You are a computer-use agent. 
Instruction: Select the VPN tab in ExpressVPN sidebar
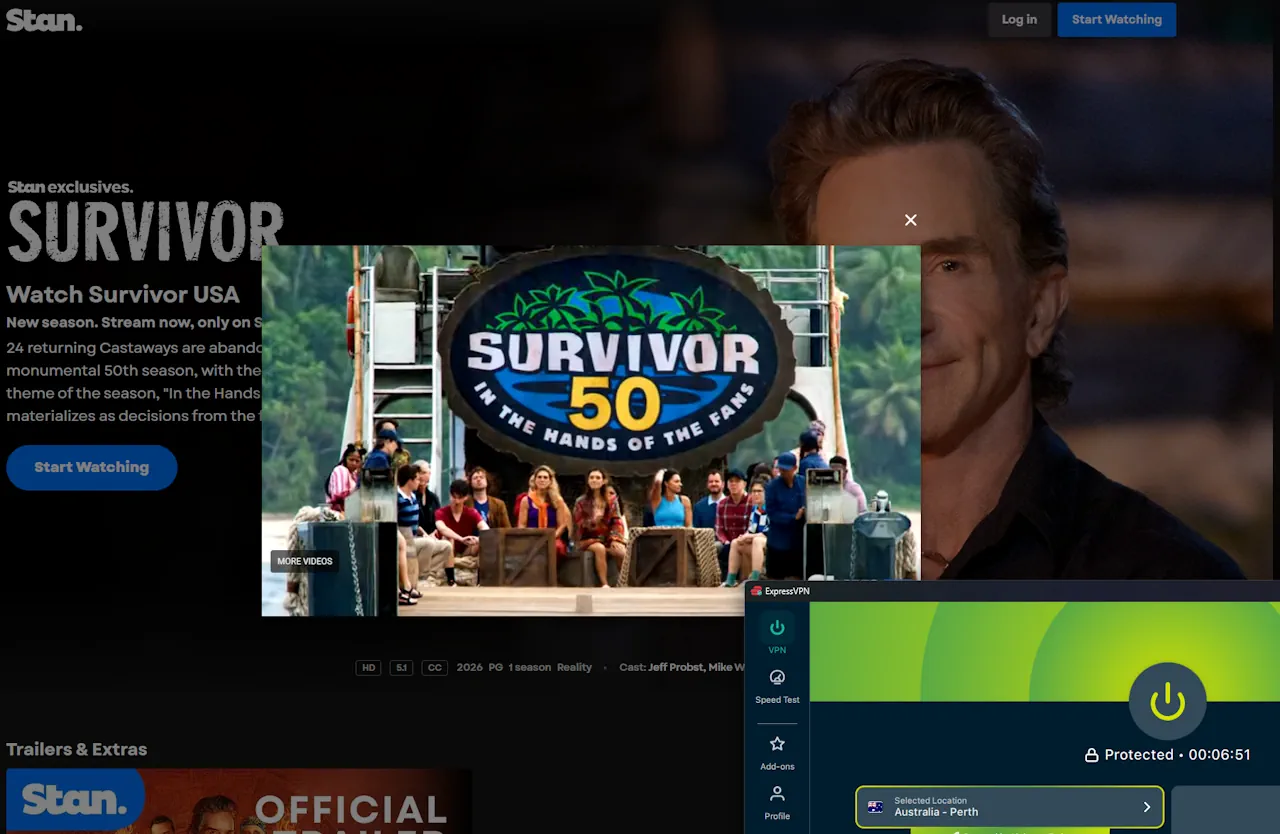777,635
